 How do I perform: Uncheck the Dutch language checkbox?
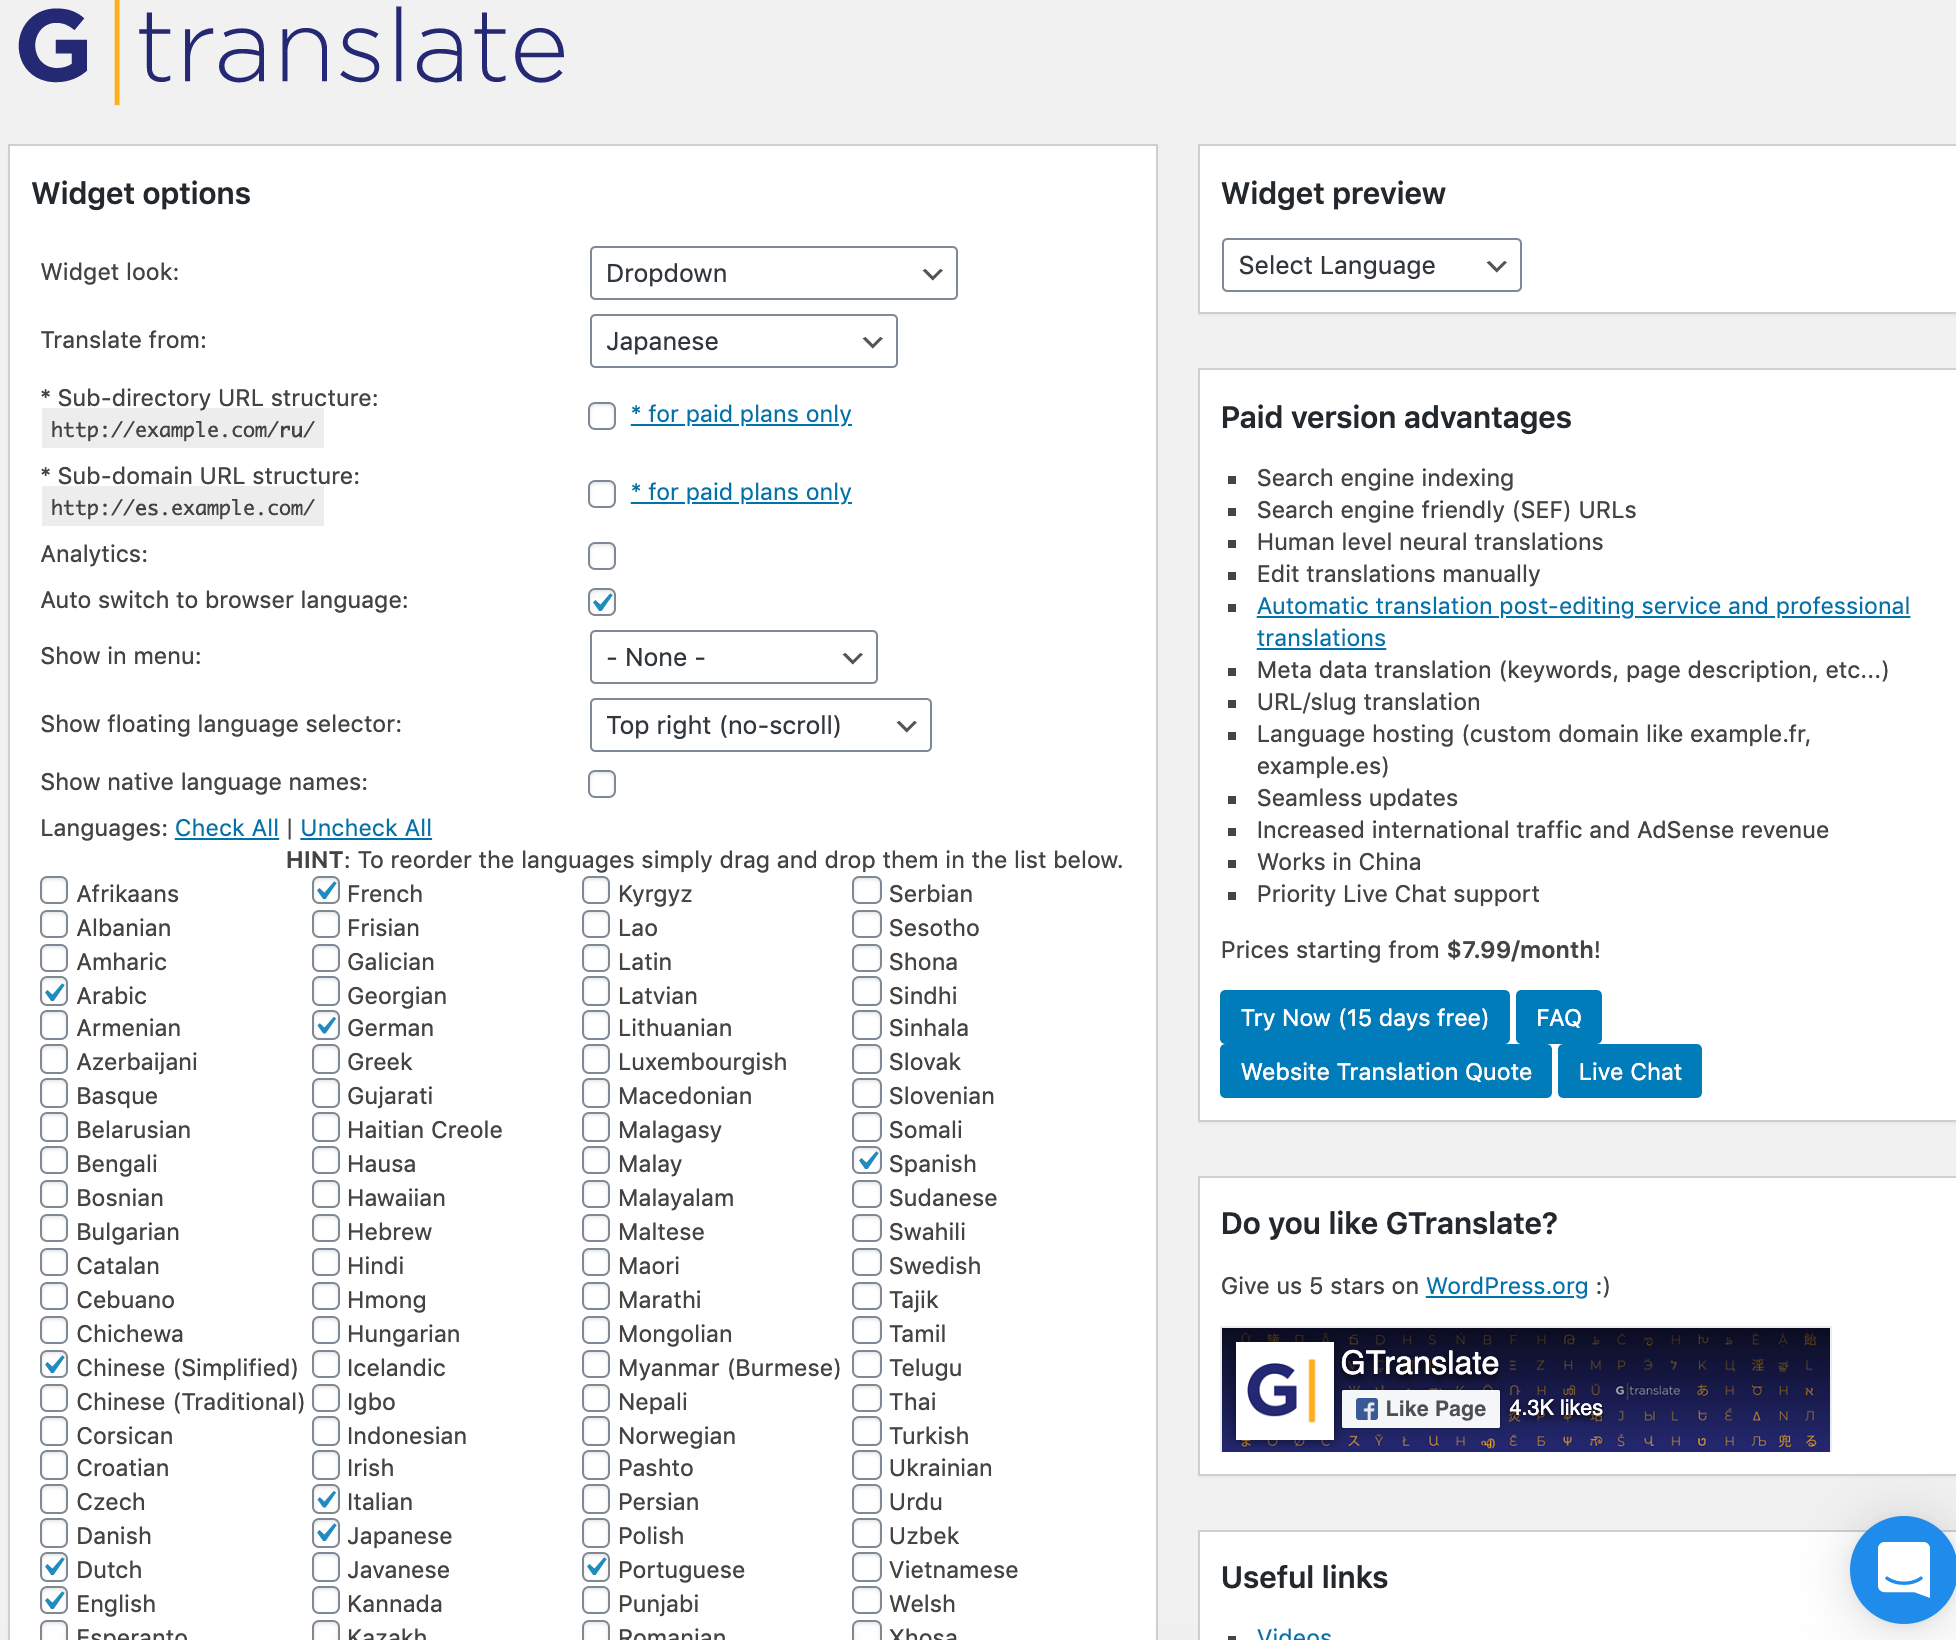click(55, 1566)
